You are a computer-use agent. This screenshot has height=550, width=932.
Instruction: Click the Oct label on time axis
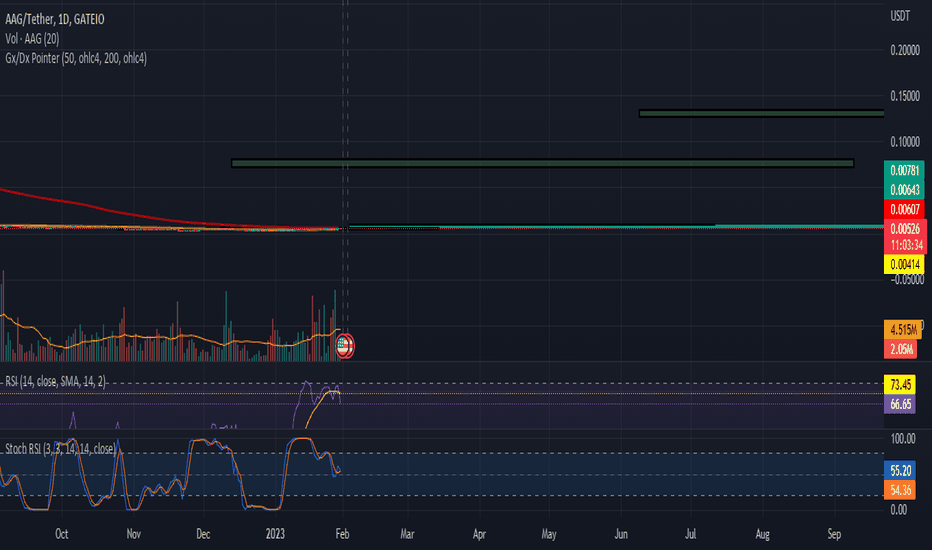click(x=62, y=534)
